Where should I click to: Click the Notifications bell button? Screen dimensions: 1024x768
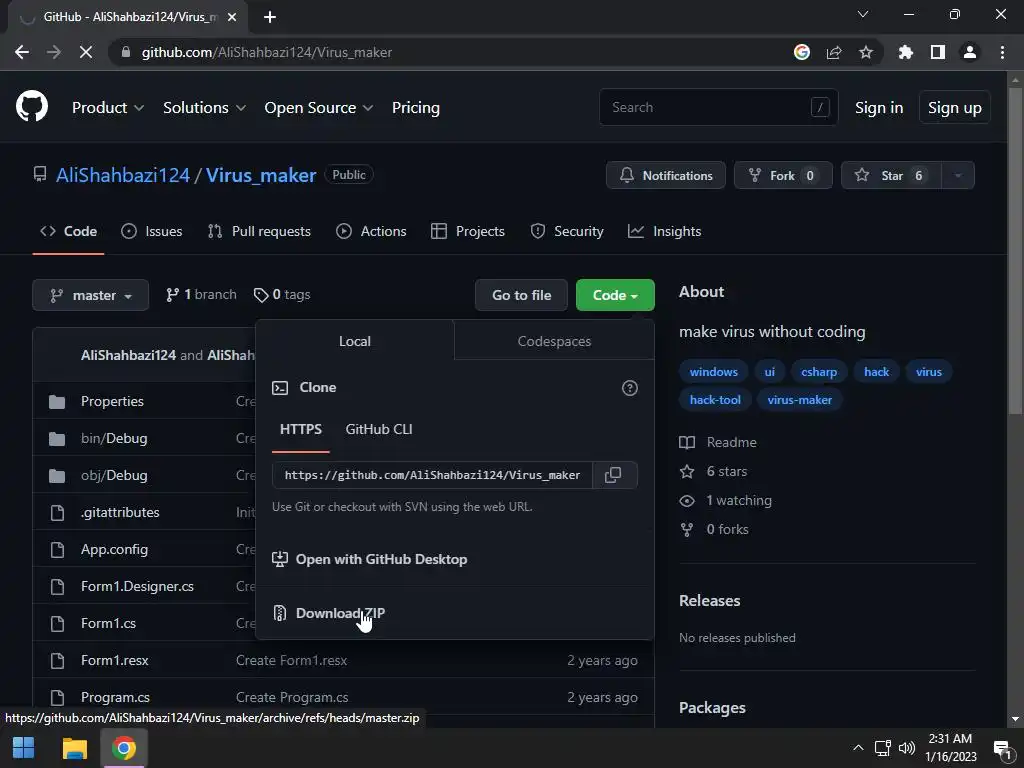click(665, 175)
